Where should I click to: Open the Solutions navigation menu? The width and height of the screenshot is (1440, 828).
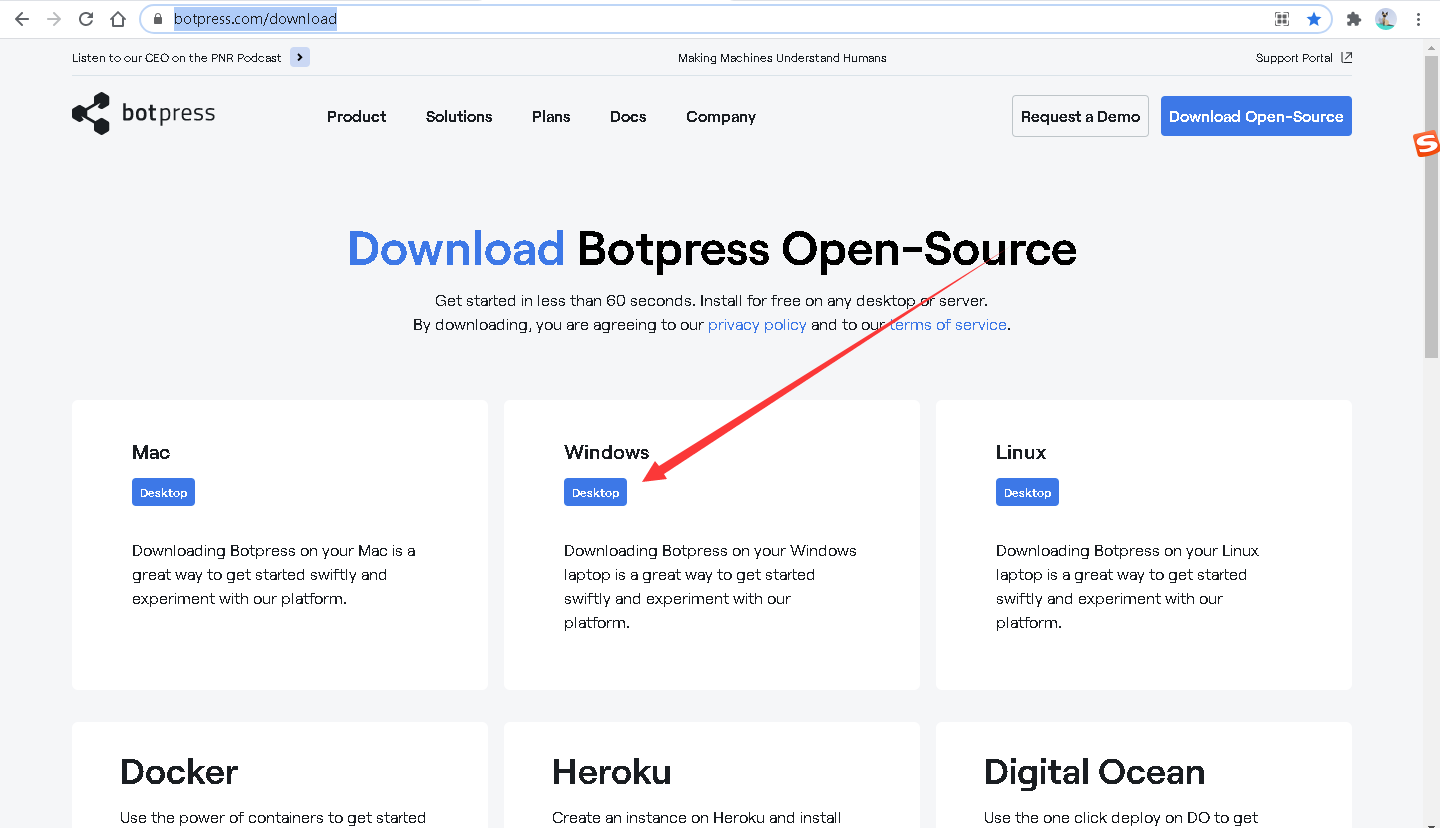tap(458, 116)
